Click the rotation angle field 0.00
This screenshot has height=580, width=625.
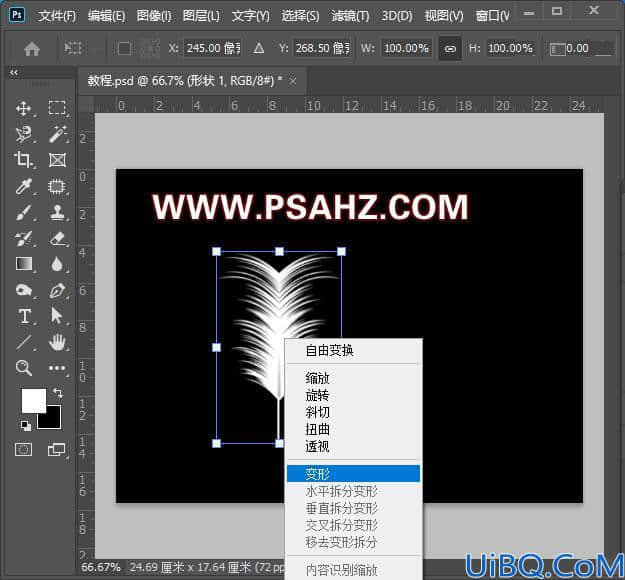(x=588, y=49)
